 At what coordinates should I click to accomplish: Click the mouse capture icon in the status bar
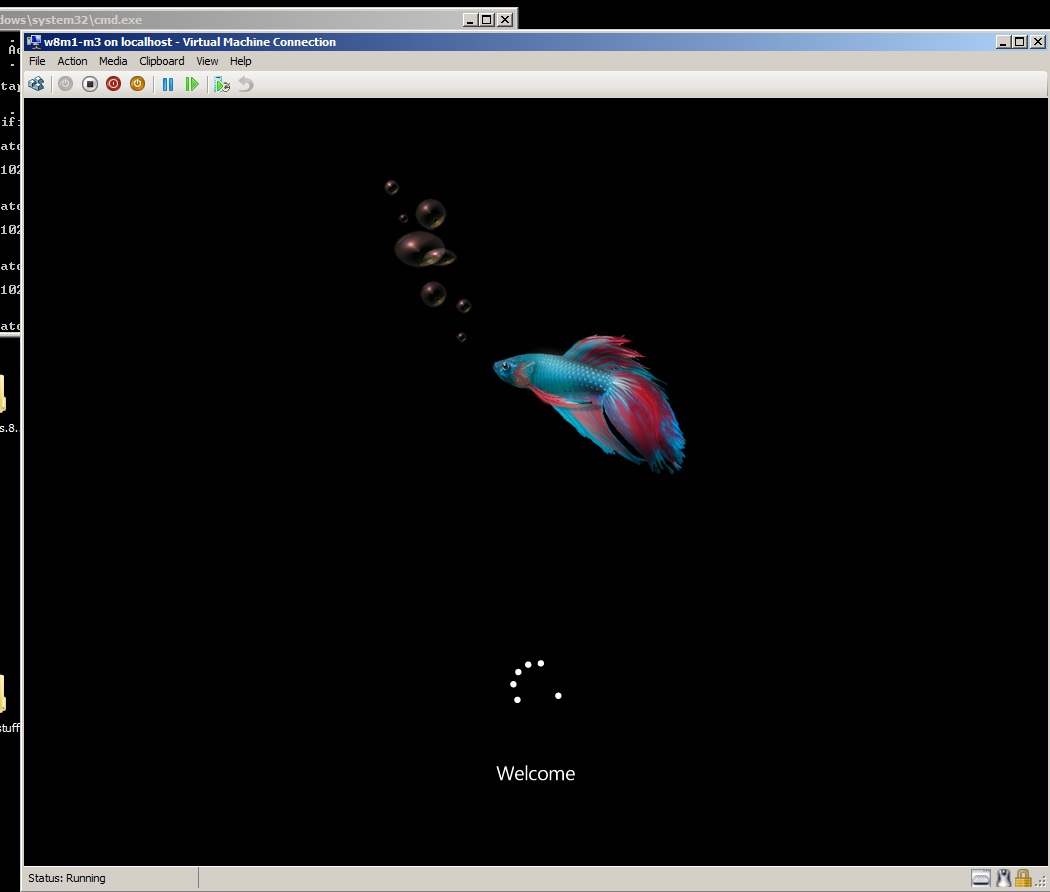point(1002,877)
